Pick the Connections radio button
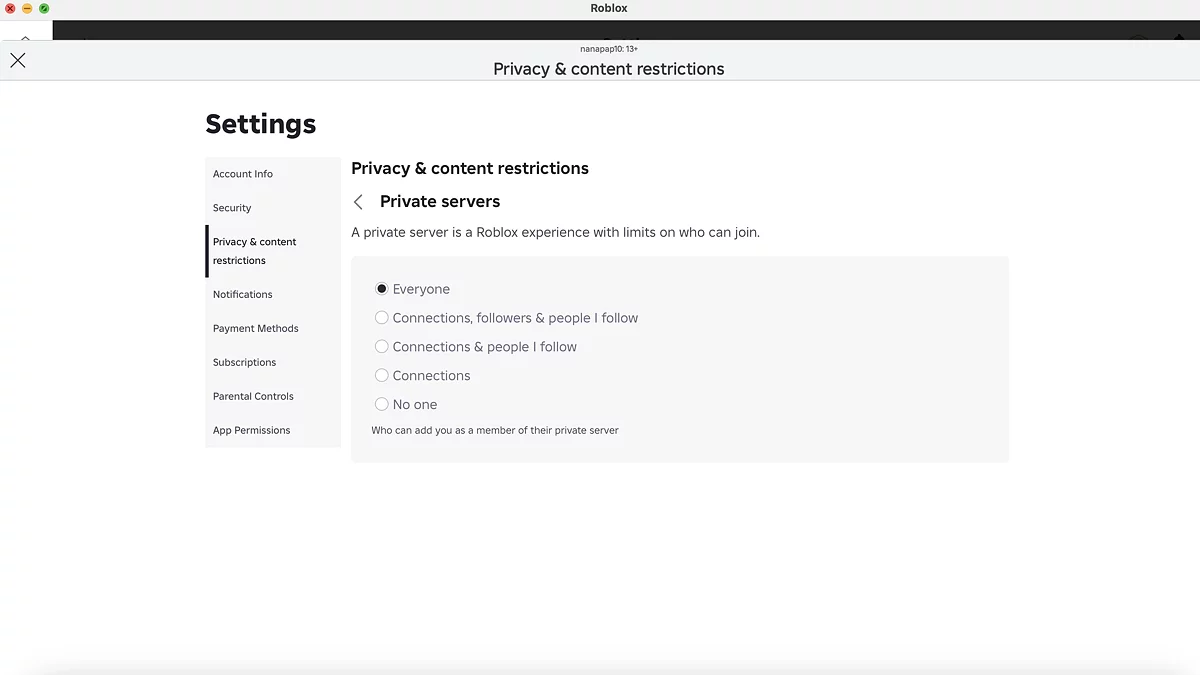 (x=382, y=376)
